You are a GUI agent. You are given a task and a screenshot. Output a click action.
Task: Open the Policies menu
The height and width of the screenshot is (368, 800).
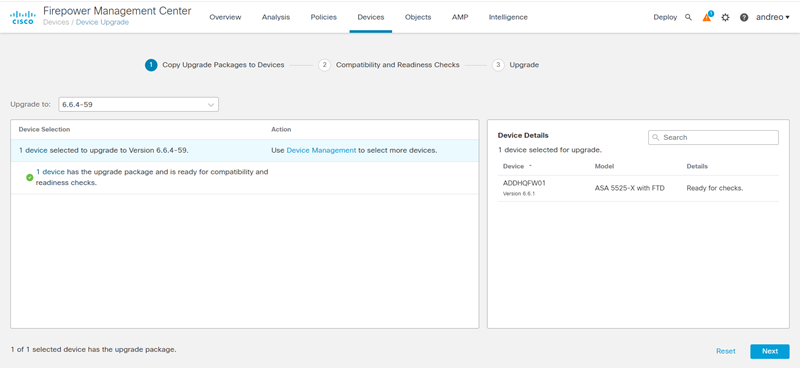(323, 17)
